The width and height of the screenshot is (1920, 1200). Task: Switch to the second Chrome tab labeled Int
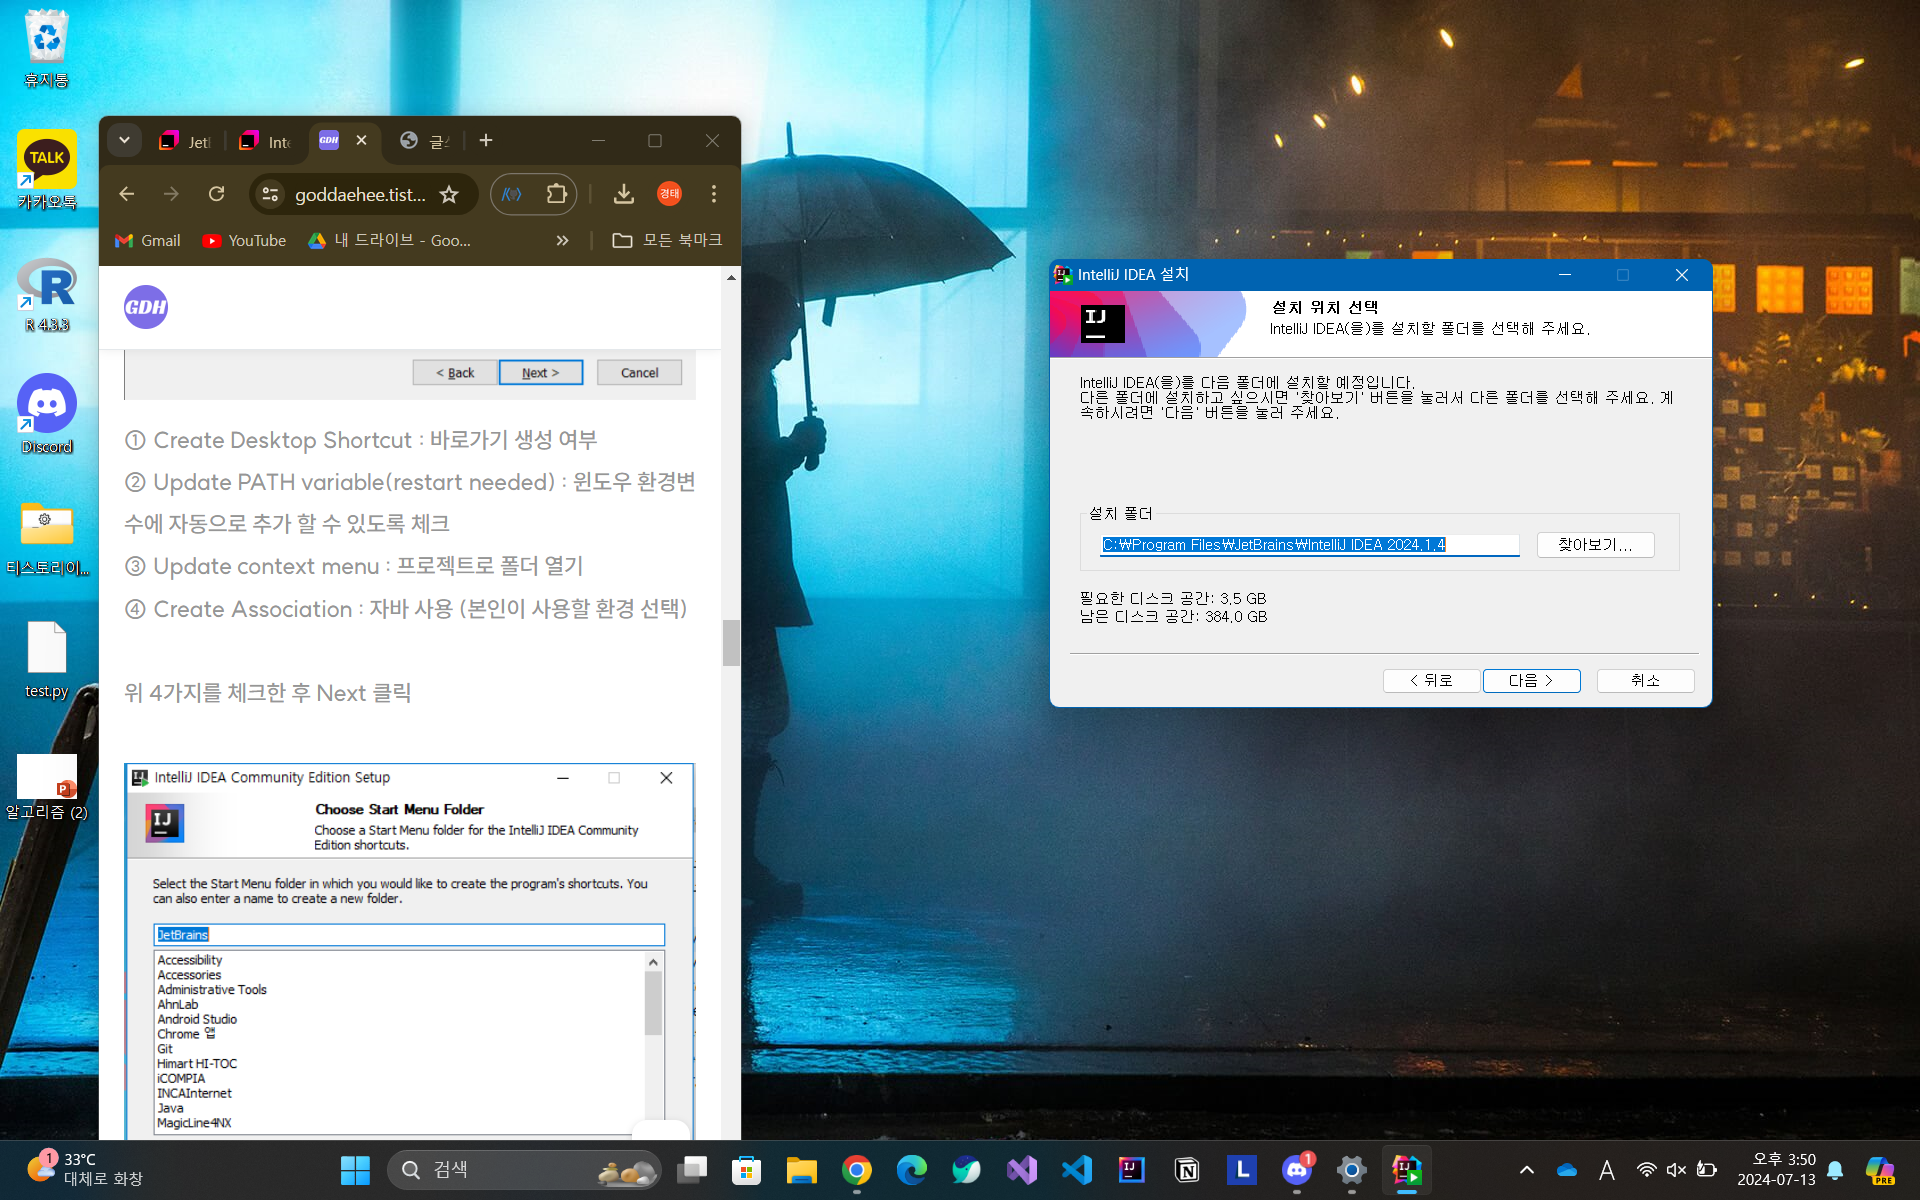(x=266, y=142)
